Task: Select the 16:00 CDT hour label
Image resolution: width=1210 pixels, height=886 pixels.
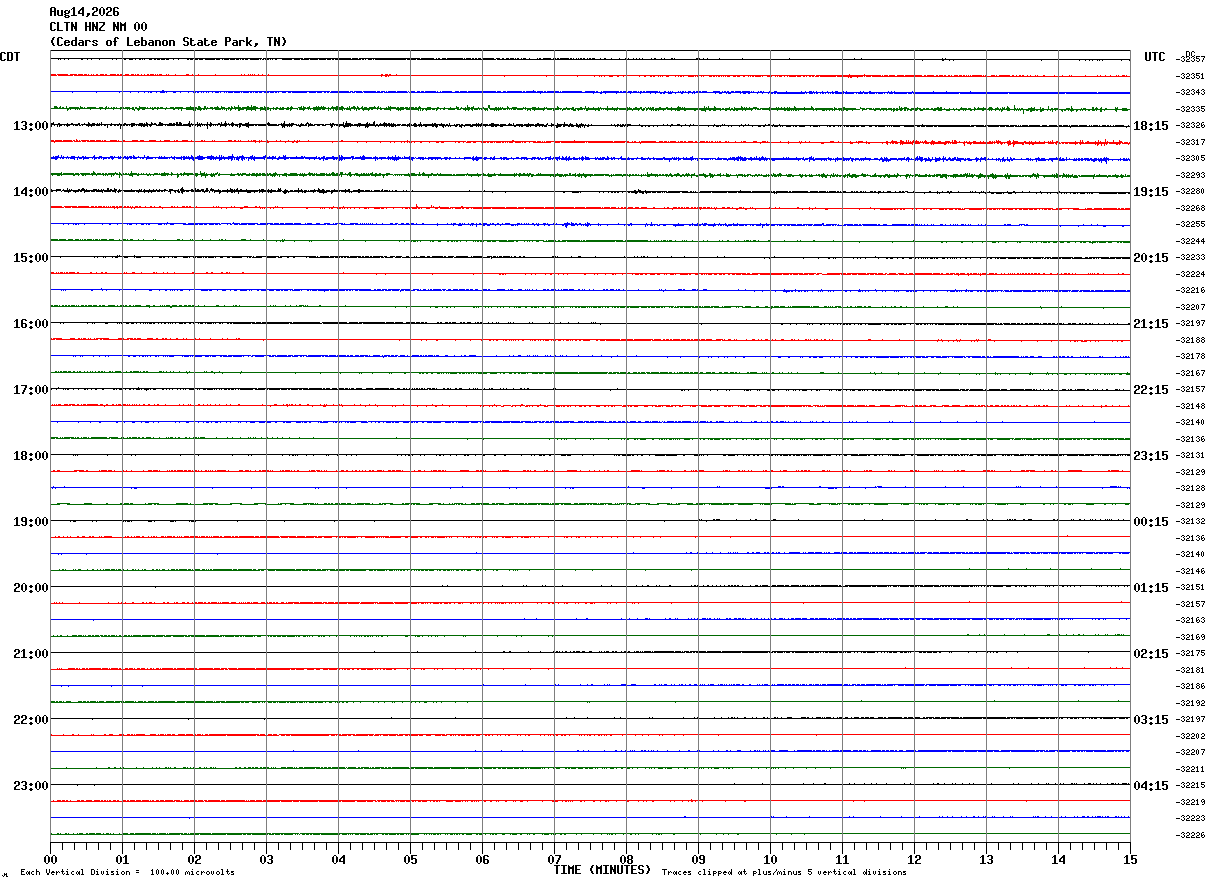Action: pyautogui.click(x=30, y=324)
